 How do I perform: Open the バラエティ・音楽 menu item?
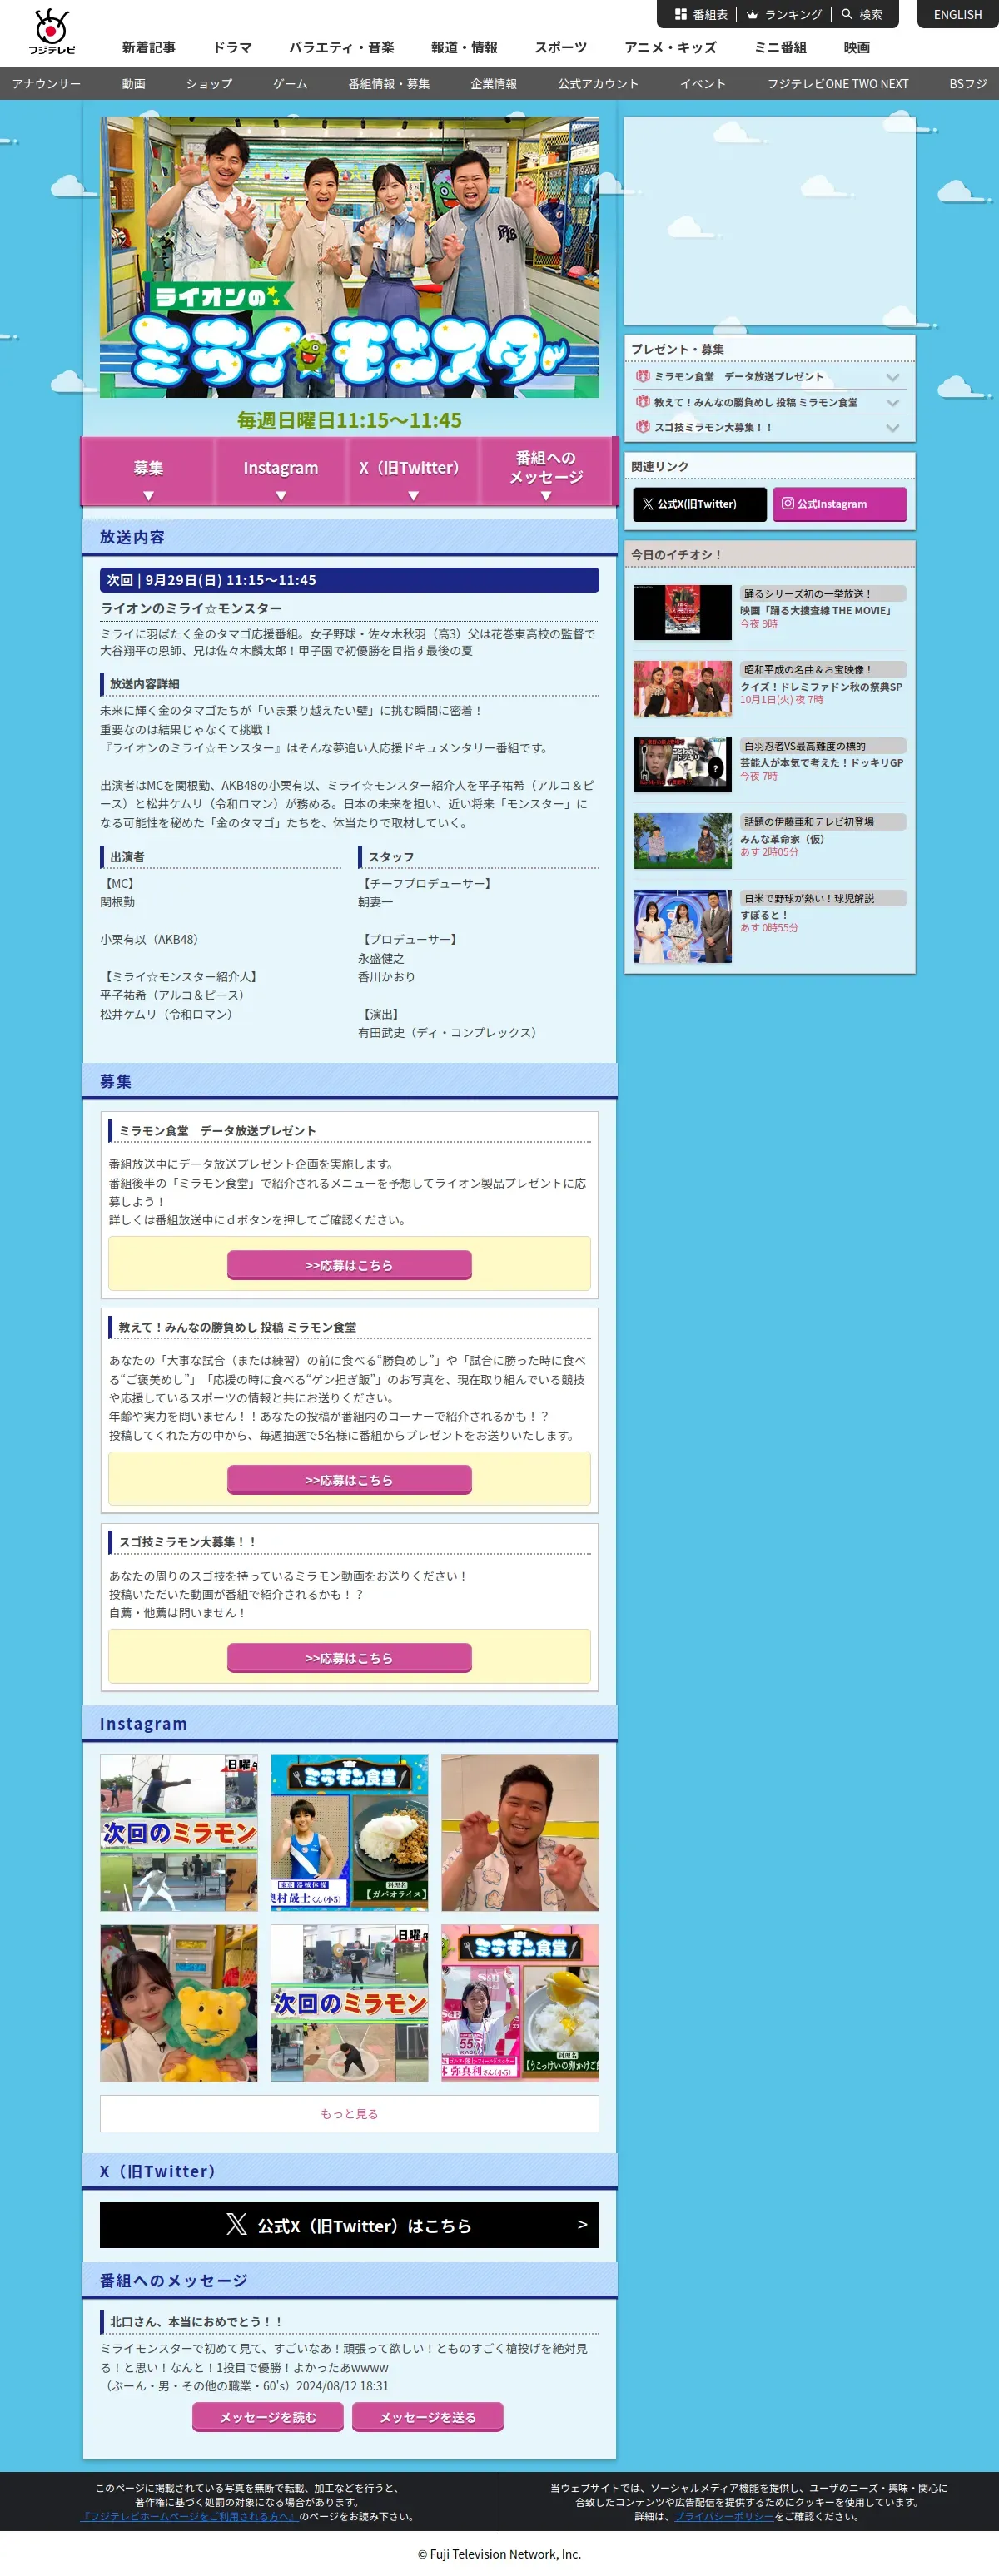tap(342, 48)
